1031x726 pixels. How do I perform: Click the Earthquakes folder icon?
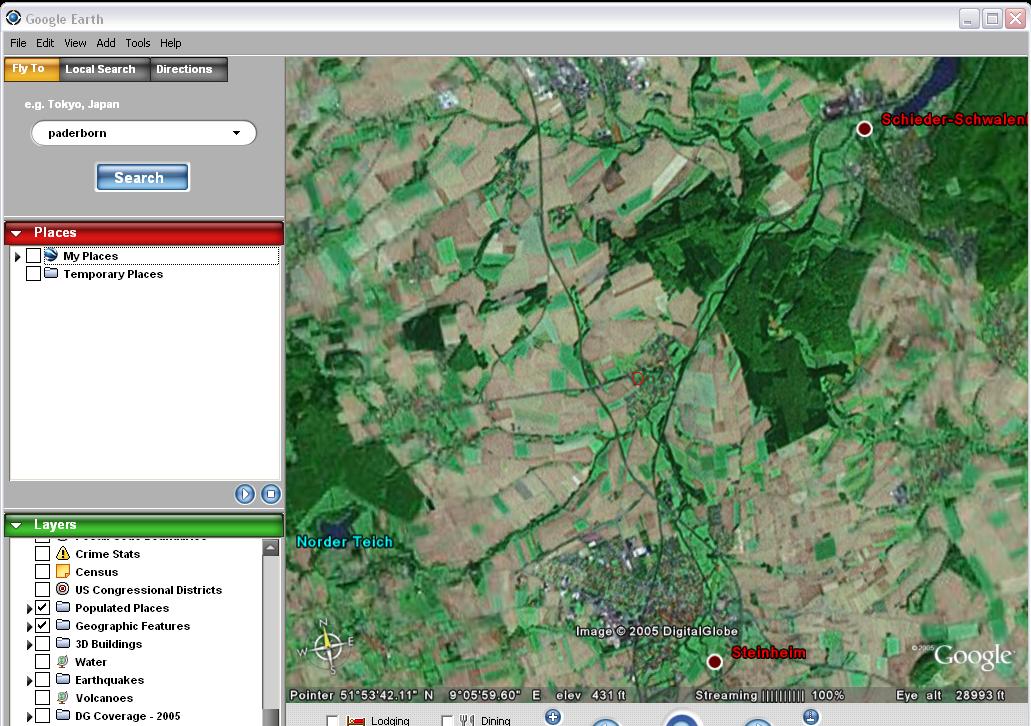click(63, 679)
